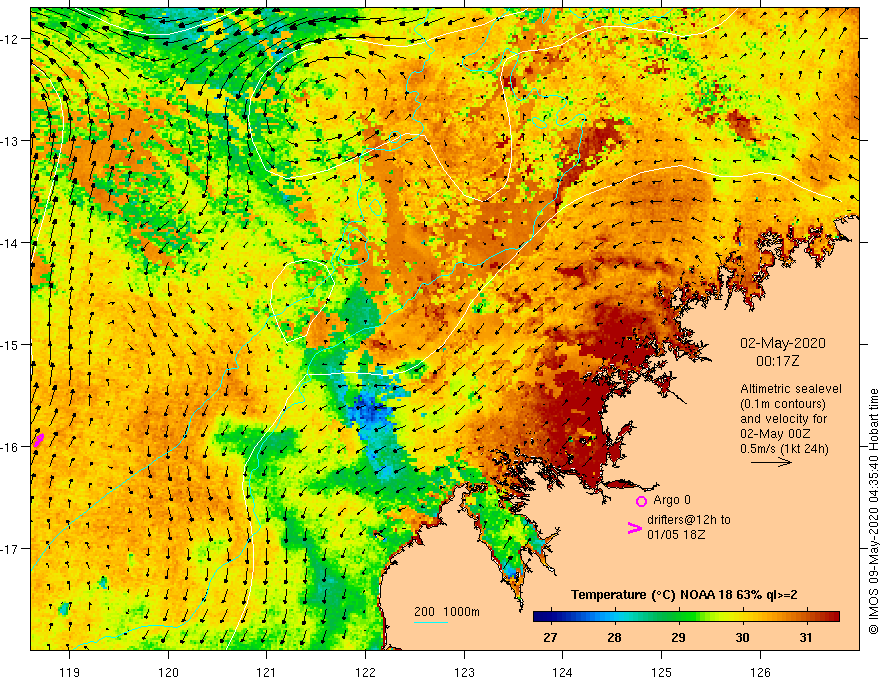
Task: Click the longitude label 122
Action: pos(365,672)
